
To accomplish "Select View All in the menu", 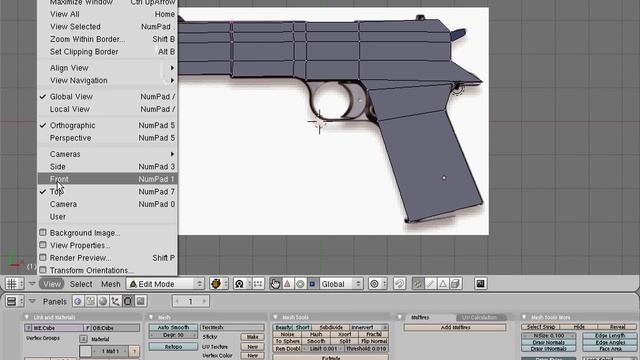I will pyautogui.click(x=108, y=14).
